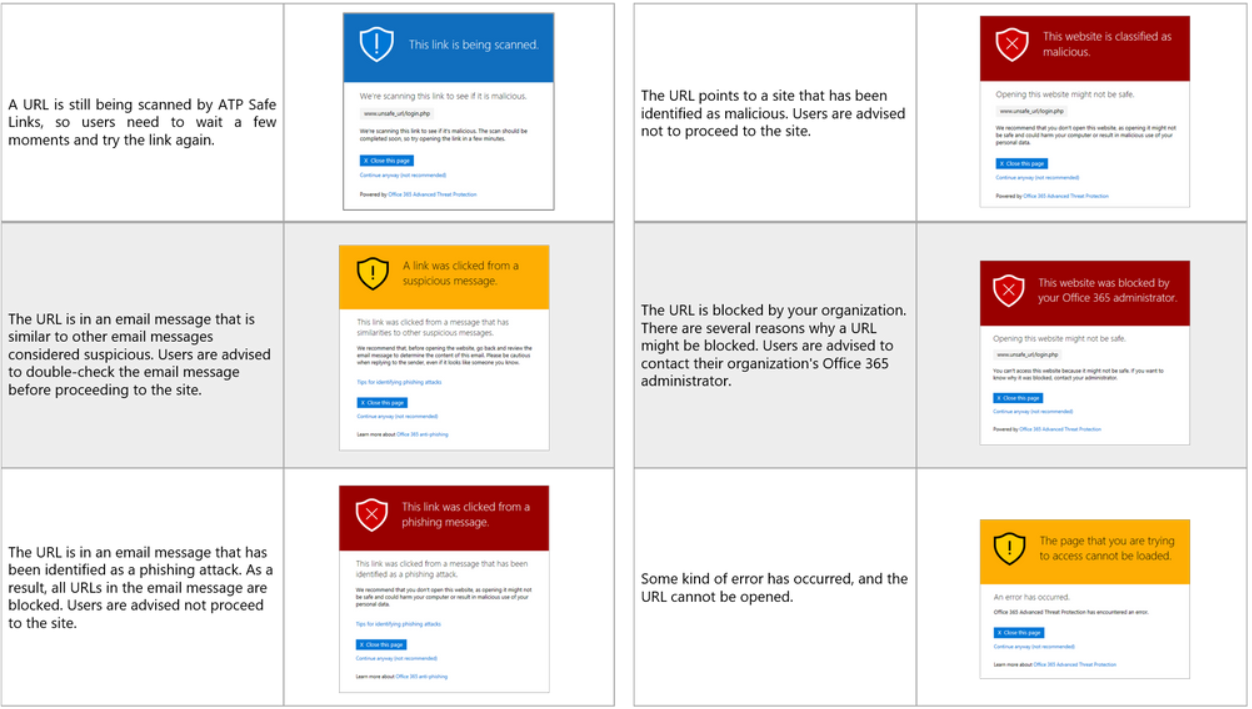The height and width of the screenshot is (709, 1252).
Task: Open Tips for identifying phishing attacks on phishing card
Action: point(398,624)
